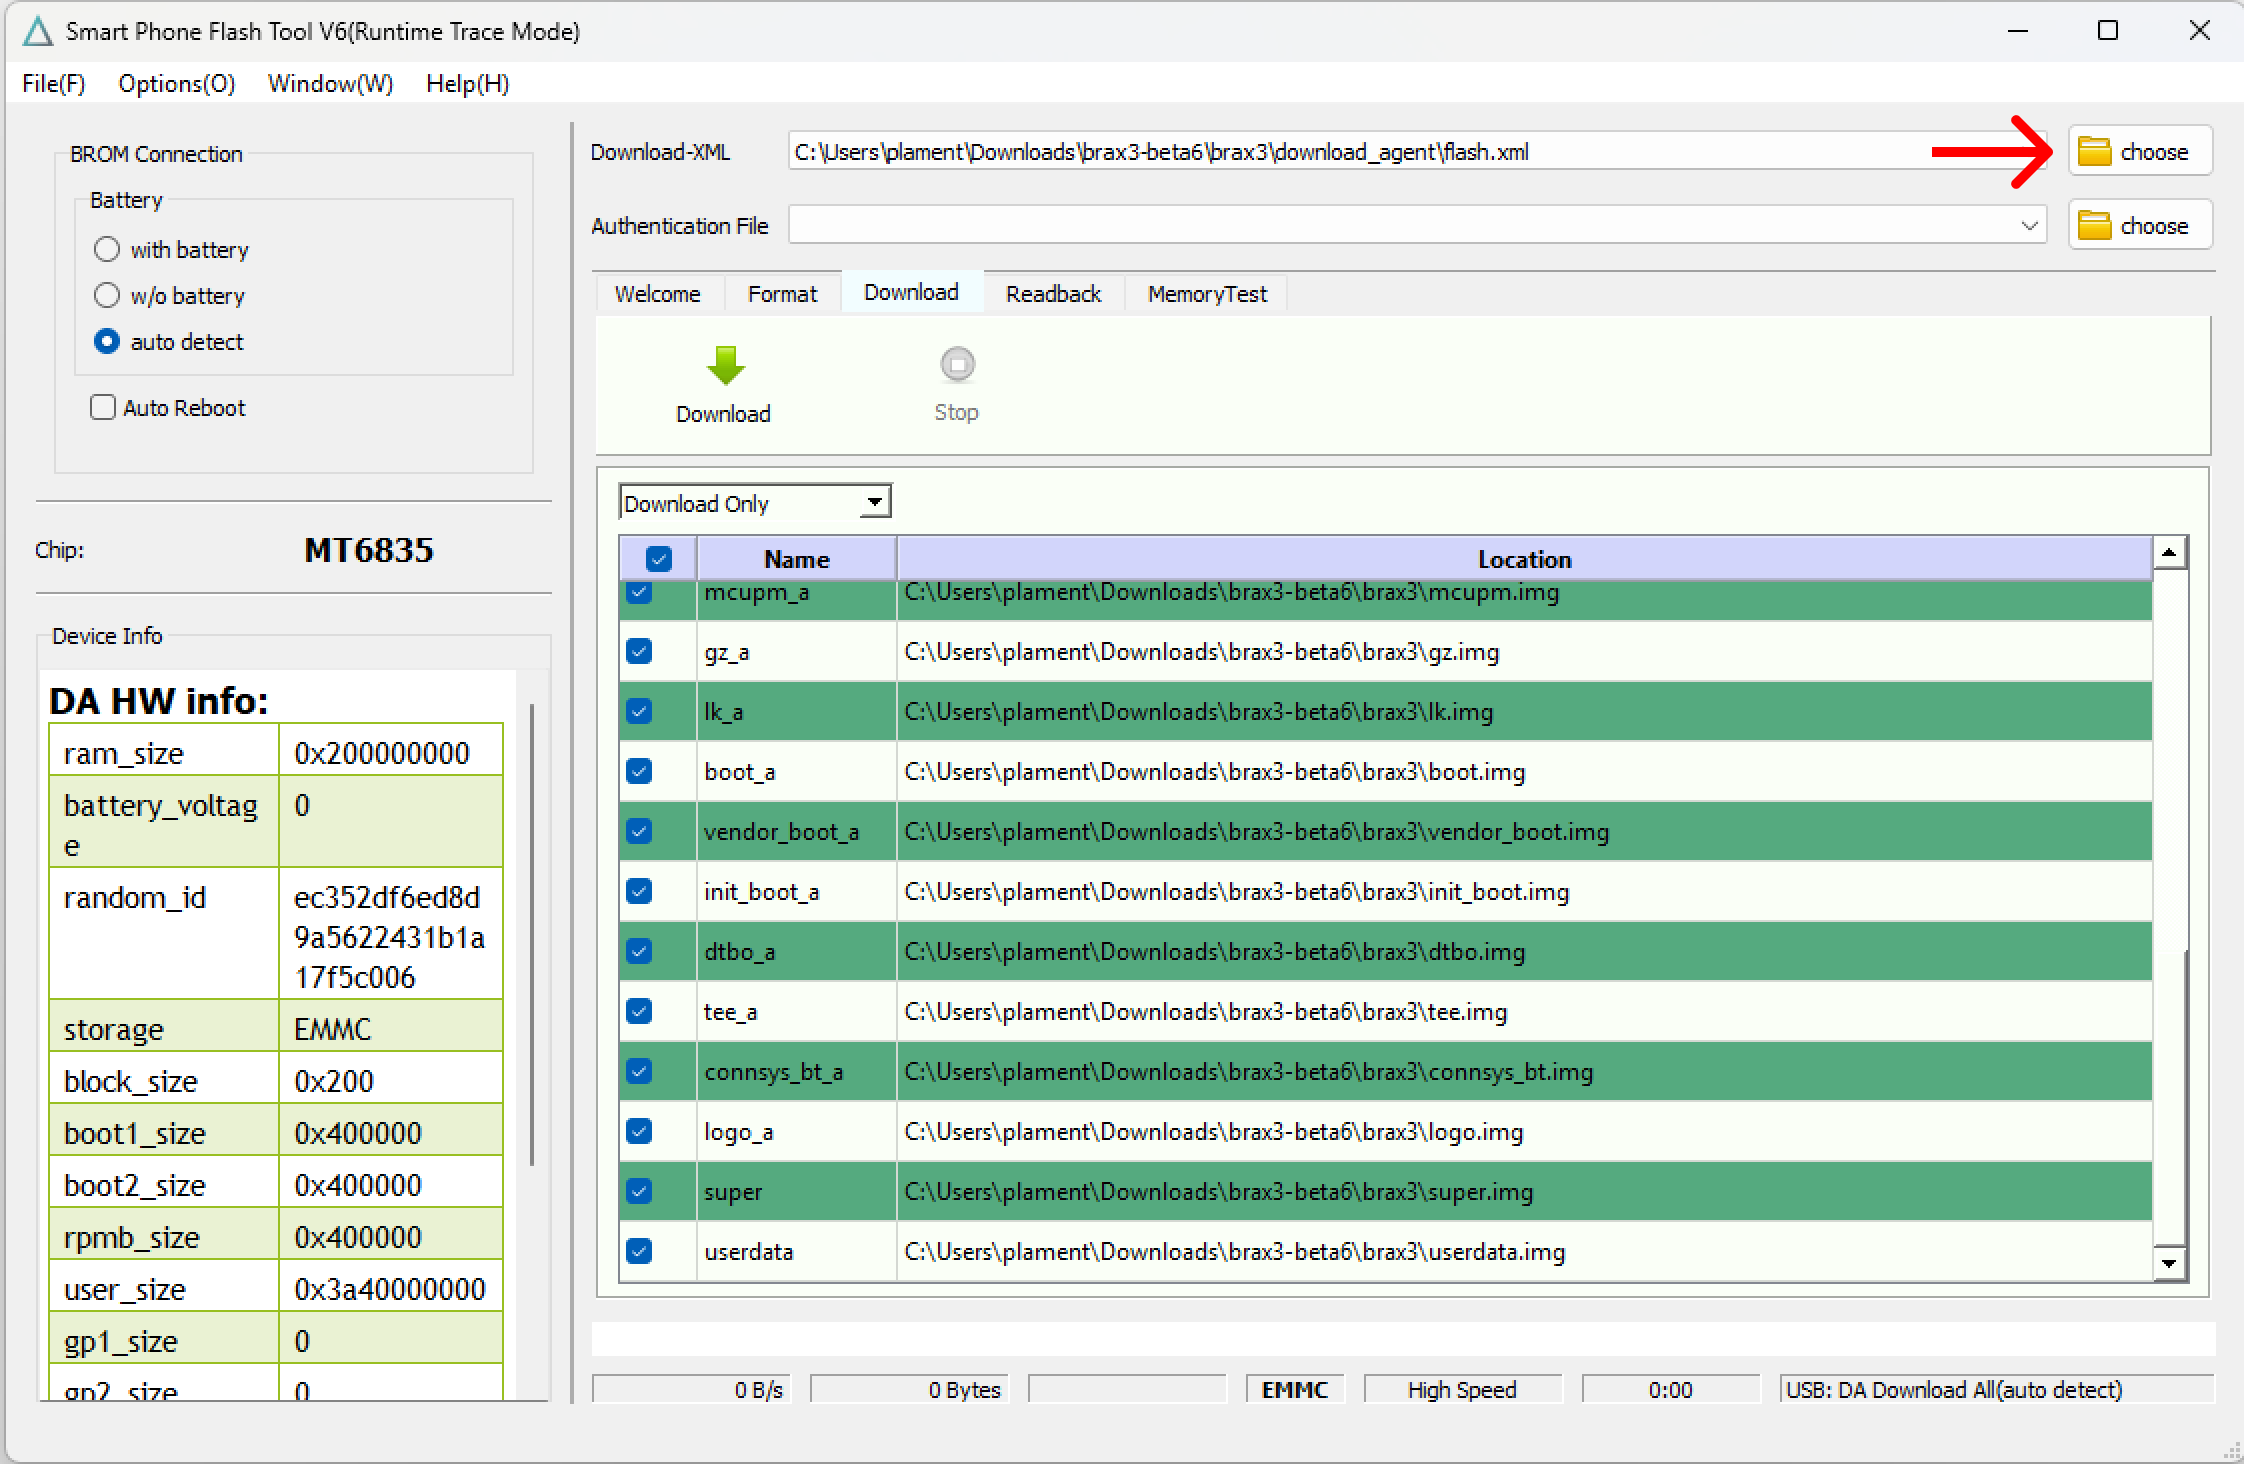Image resolution: width=2244 pixels, height=1474 pixels.
Task: Switch to the Format tab
Action: pyautogui.click(x=782, y=294)
